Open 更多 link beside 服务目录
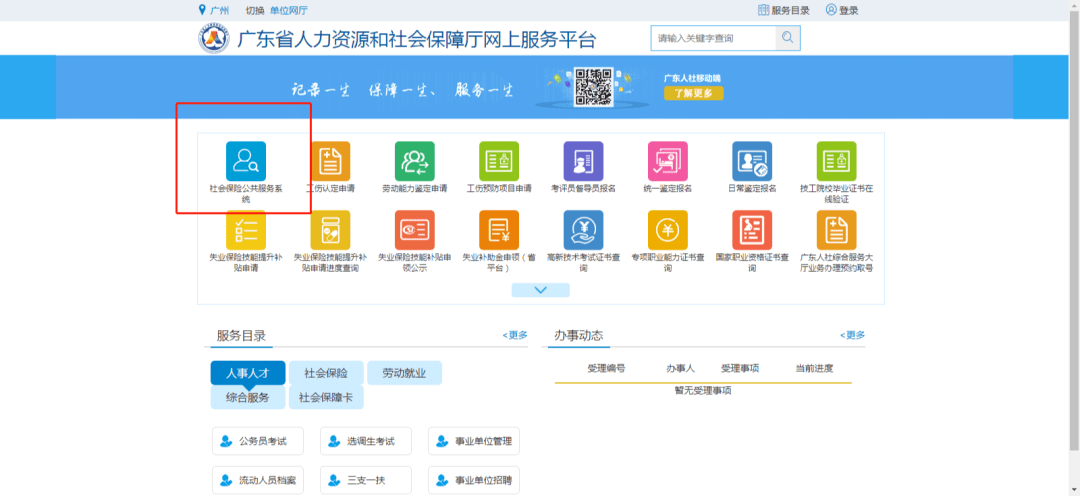The image size is (1080, 496). click(x=515, y=336)
